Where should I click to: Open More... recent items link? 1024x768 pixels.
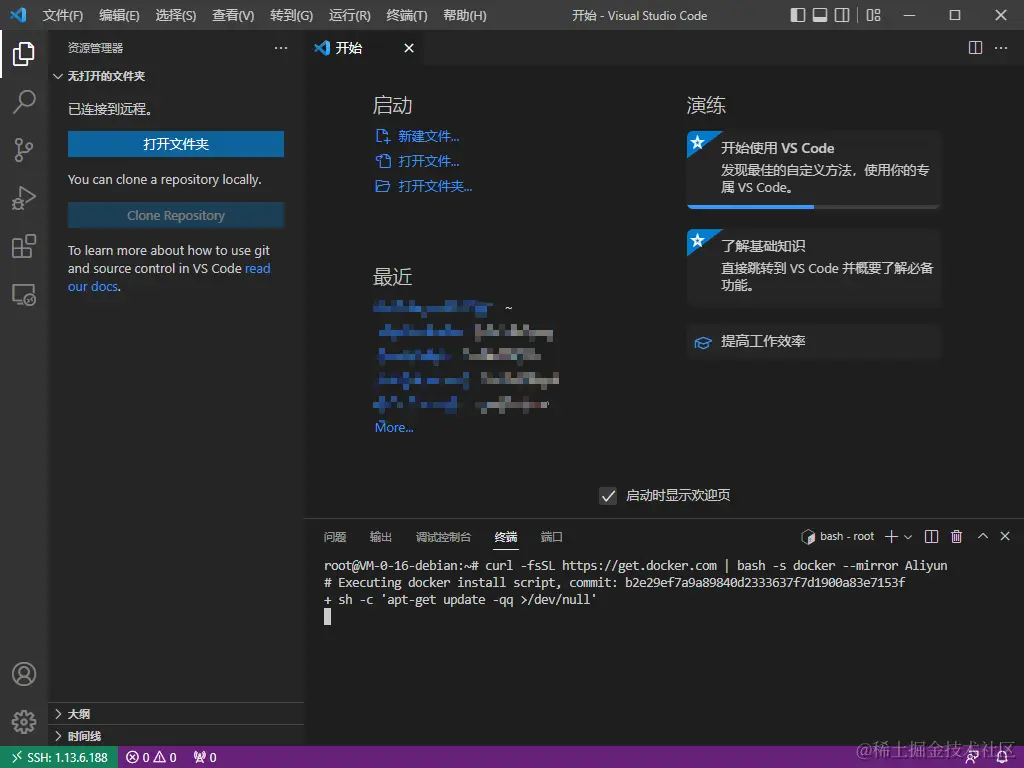(x=394, y=427)
